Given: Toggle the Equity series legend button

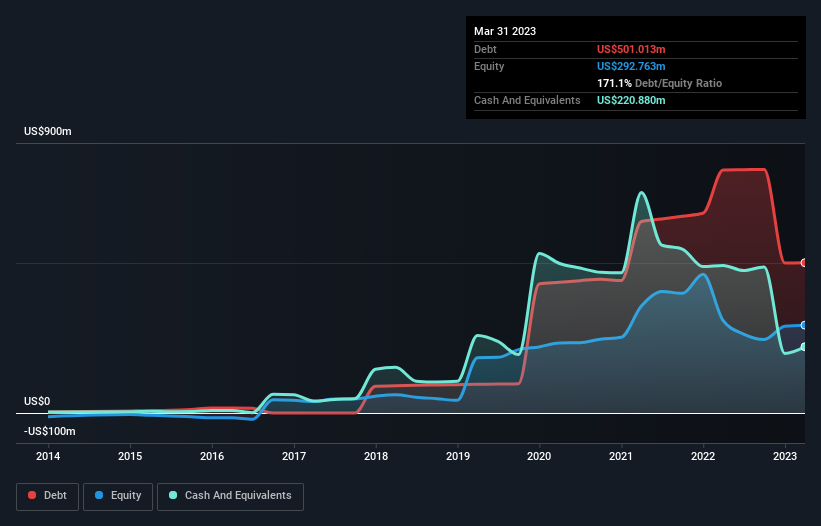Looking at the screenshot, I should coord(118,496).
